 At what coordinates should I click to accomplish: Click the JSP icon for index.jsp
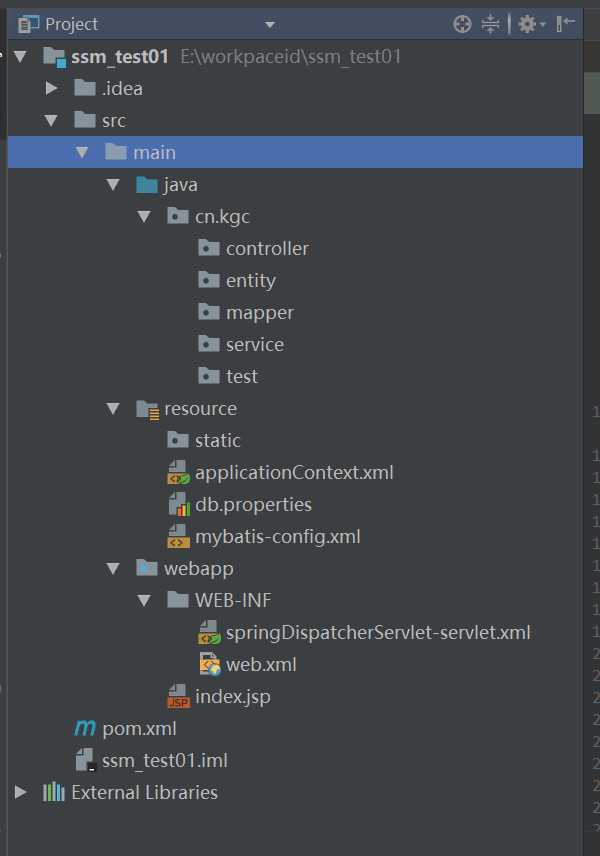[179, 697]
